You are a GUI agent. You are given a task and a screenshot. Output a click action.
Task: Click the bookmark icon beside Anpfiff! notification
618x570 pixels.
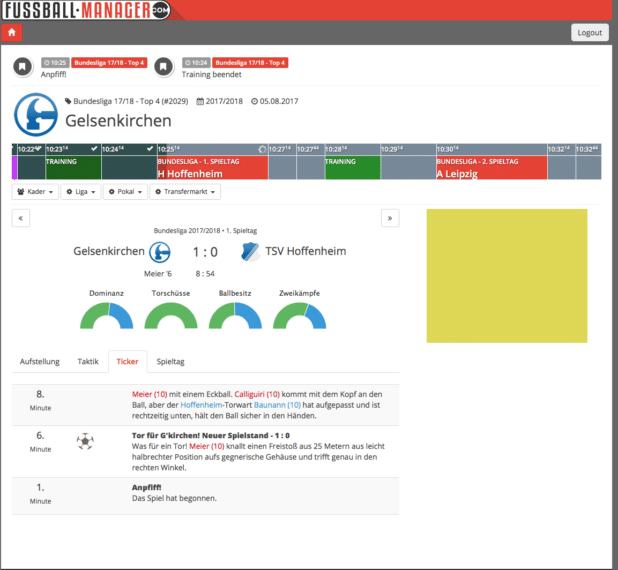pyautogui.click(x=22, y=67)
